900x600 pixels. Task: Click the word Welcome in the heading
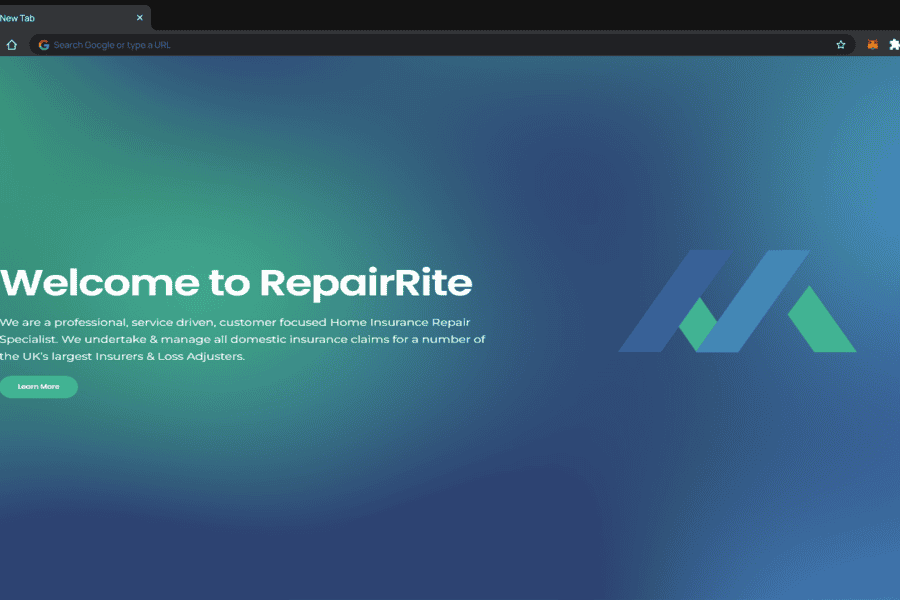[100, 283]
